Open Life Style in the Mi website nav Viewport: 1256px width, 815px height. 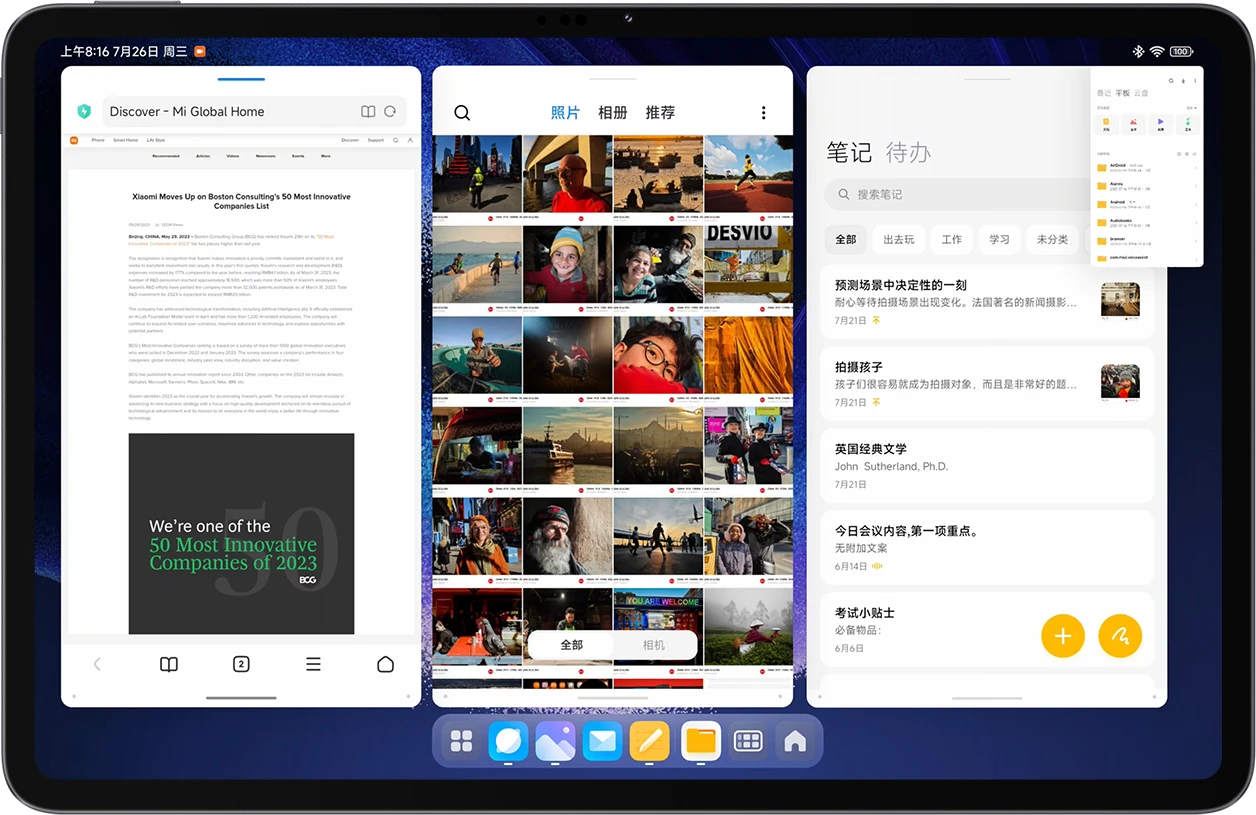click(x=156, y=140)
